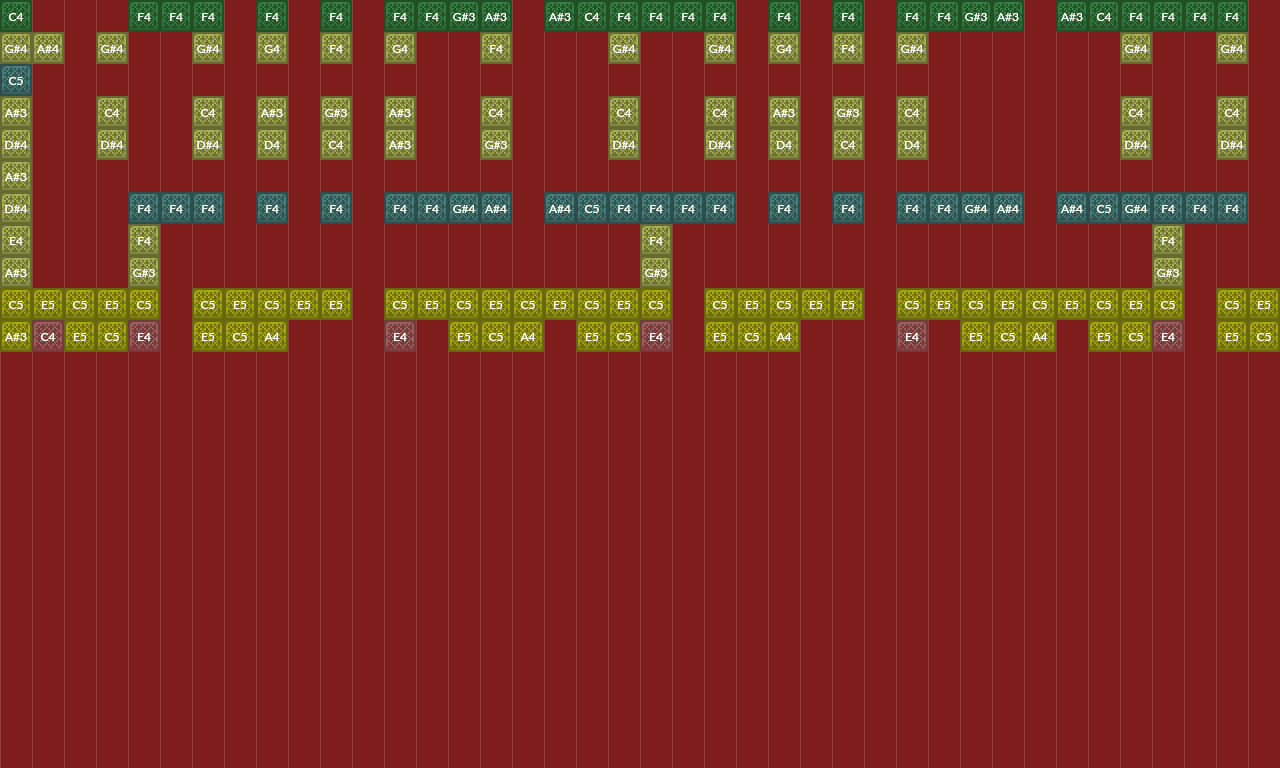Screen dimensions: 1280x768
Task: Select the first yellow A4 note in the bottom row
Action: (272, 336)
